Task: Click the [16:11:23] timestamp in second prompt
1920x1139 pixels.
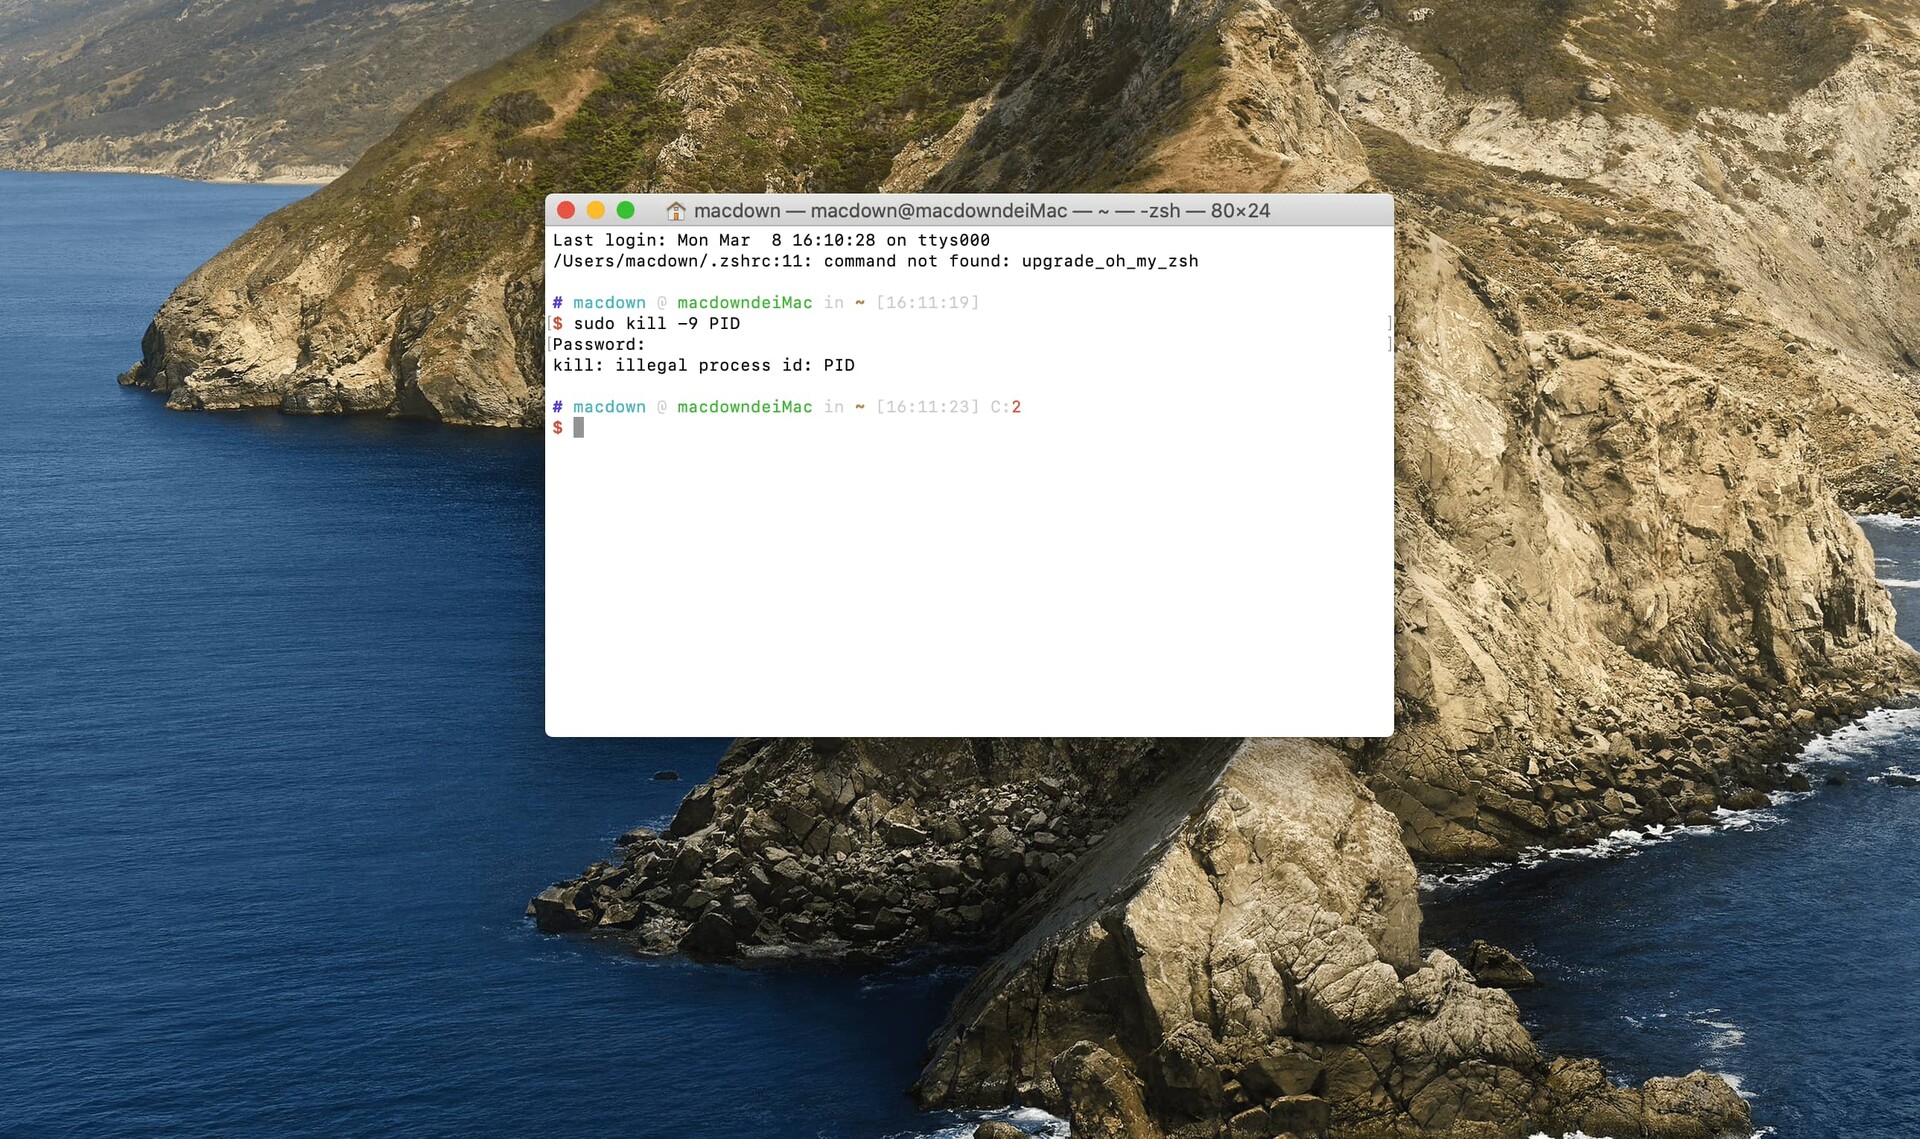Action: click(x=927, y=407)
